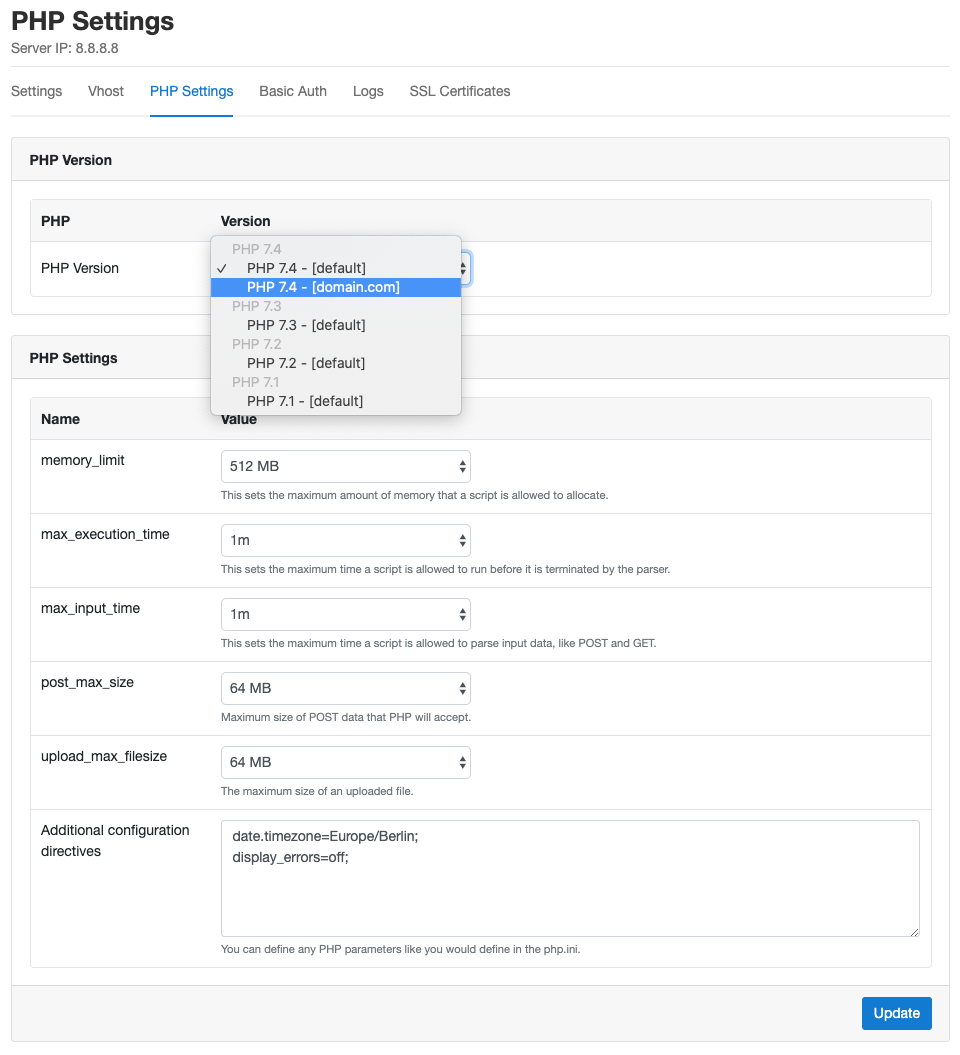Click the textarea resize handle corner
This screenshot has height=1055, width=960.
pos(914,932)
